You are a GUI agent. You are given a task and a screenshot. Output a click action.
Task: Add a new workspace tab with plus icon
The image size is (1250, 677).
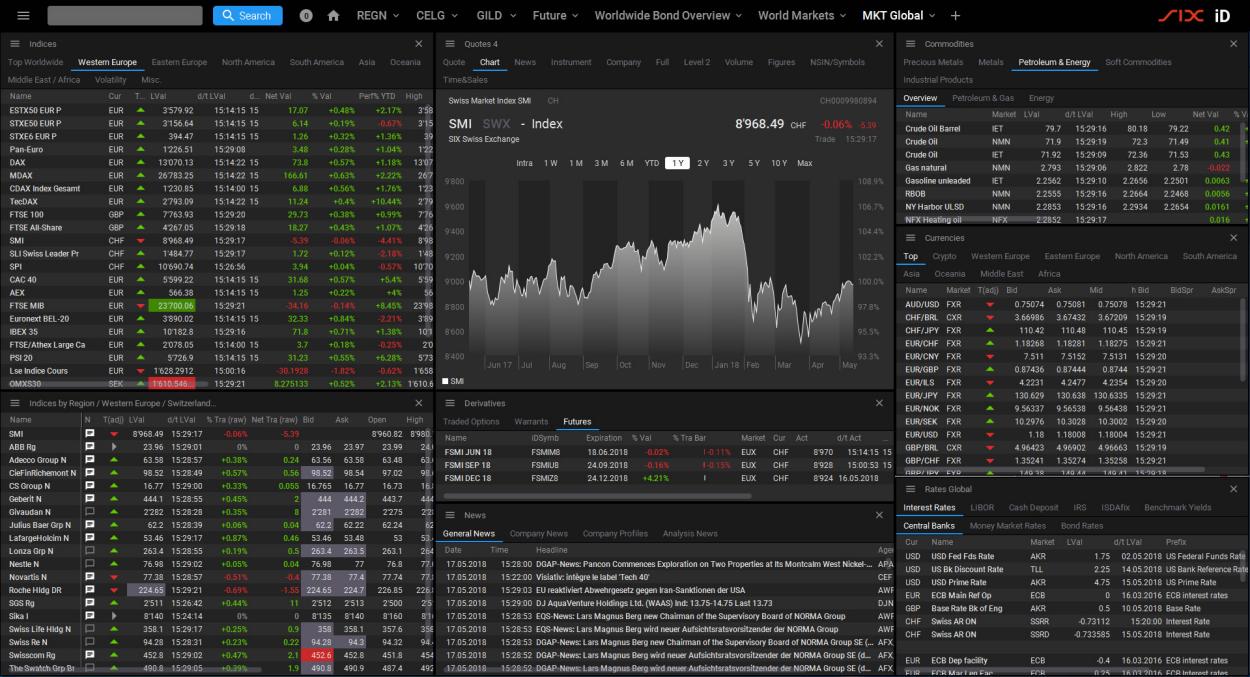pyautogui.click(x=955, y=16)
